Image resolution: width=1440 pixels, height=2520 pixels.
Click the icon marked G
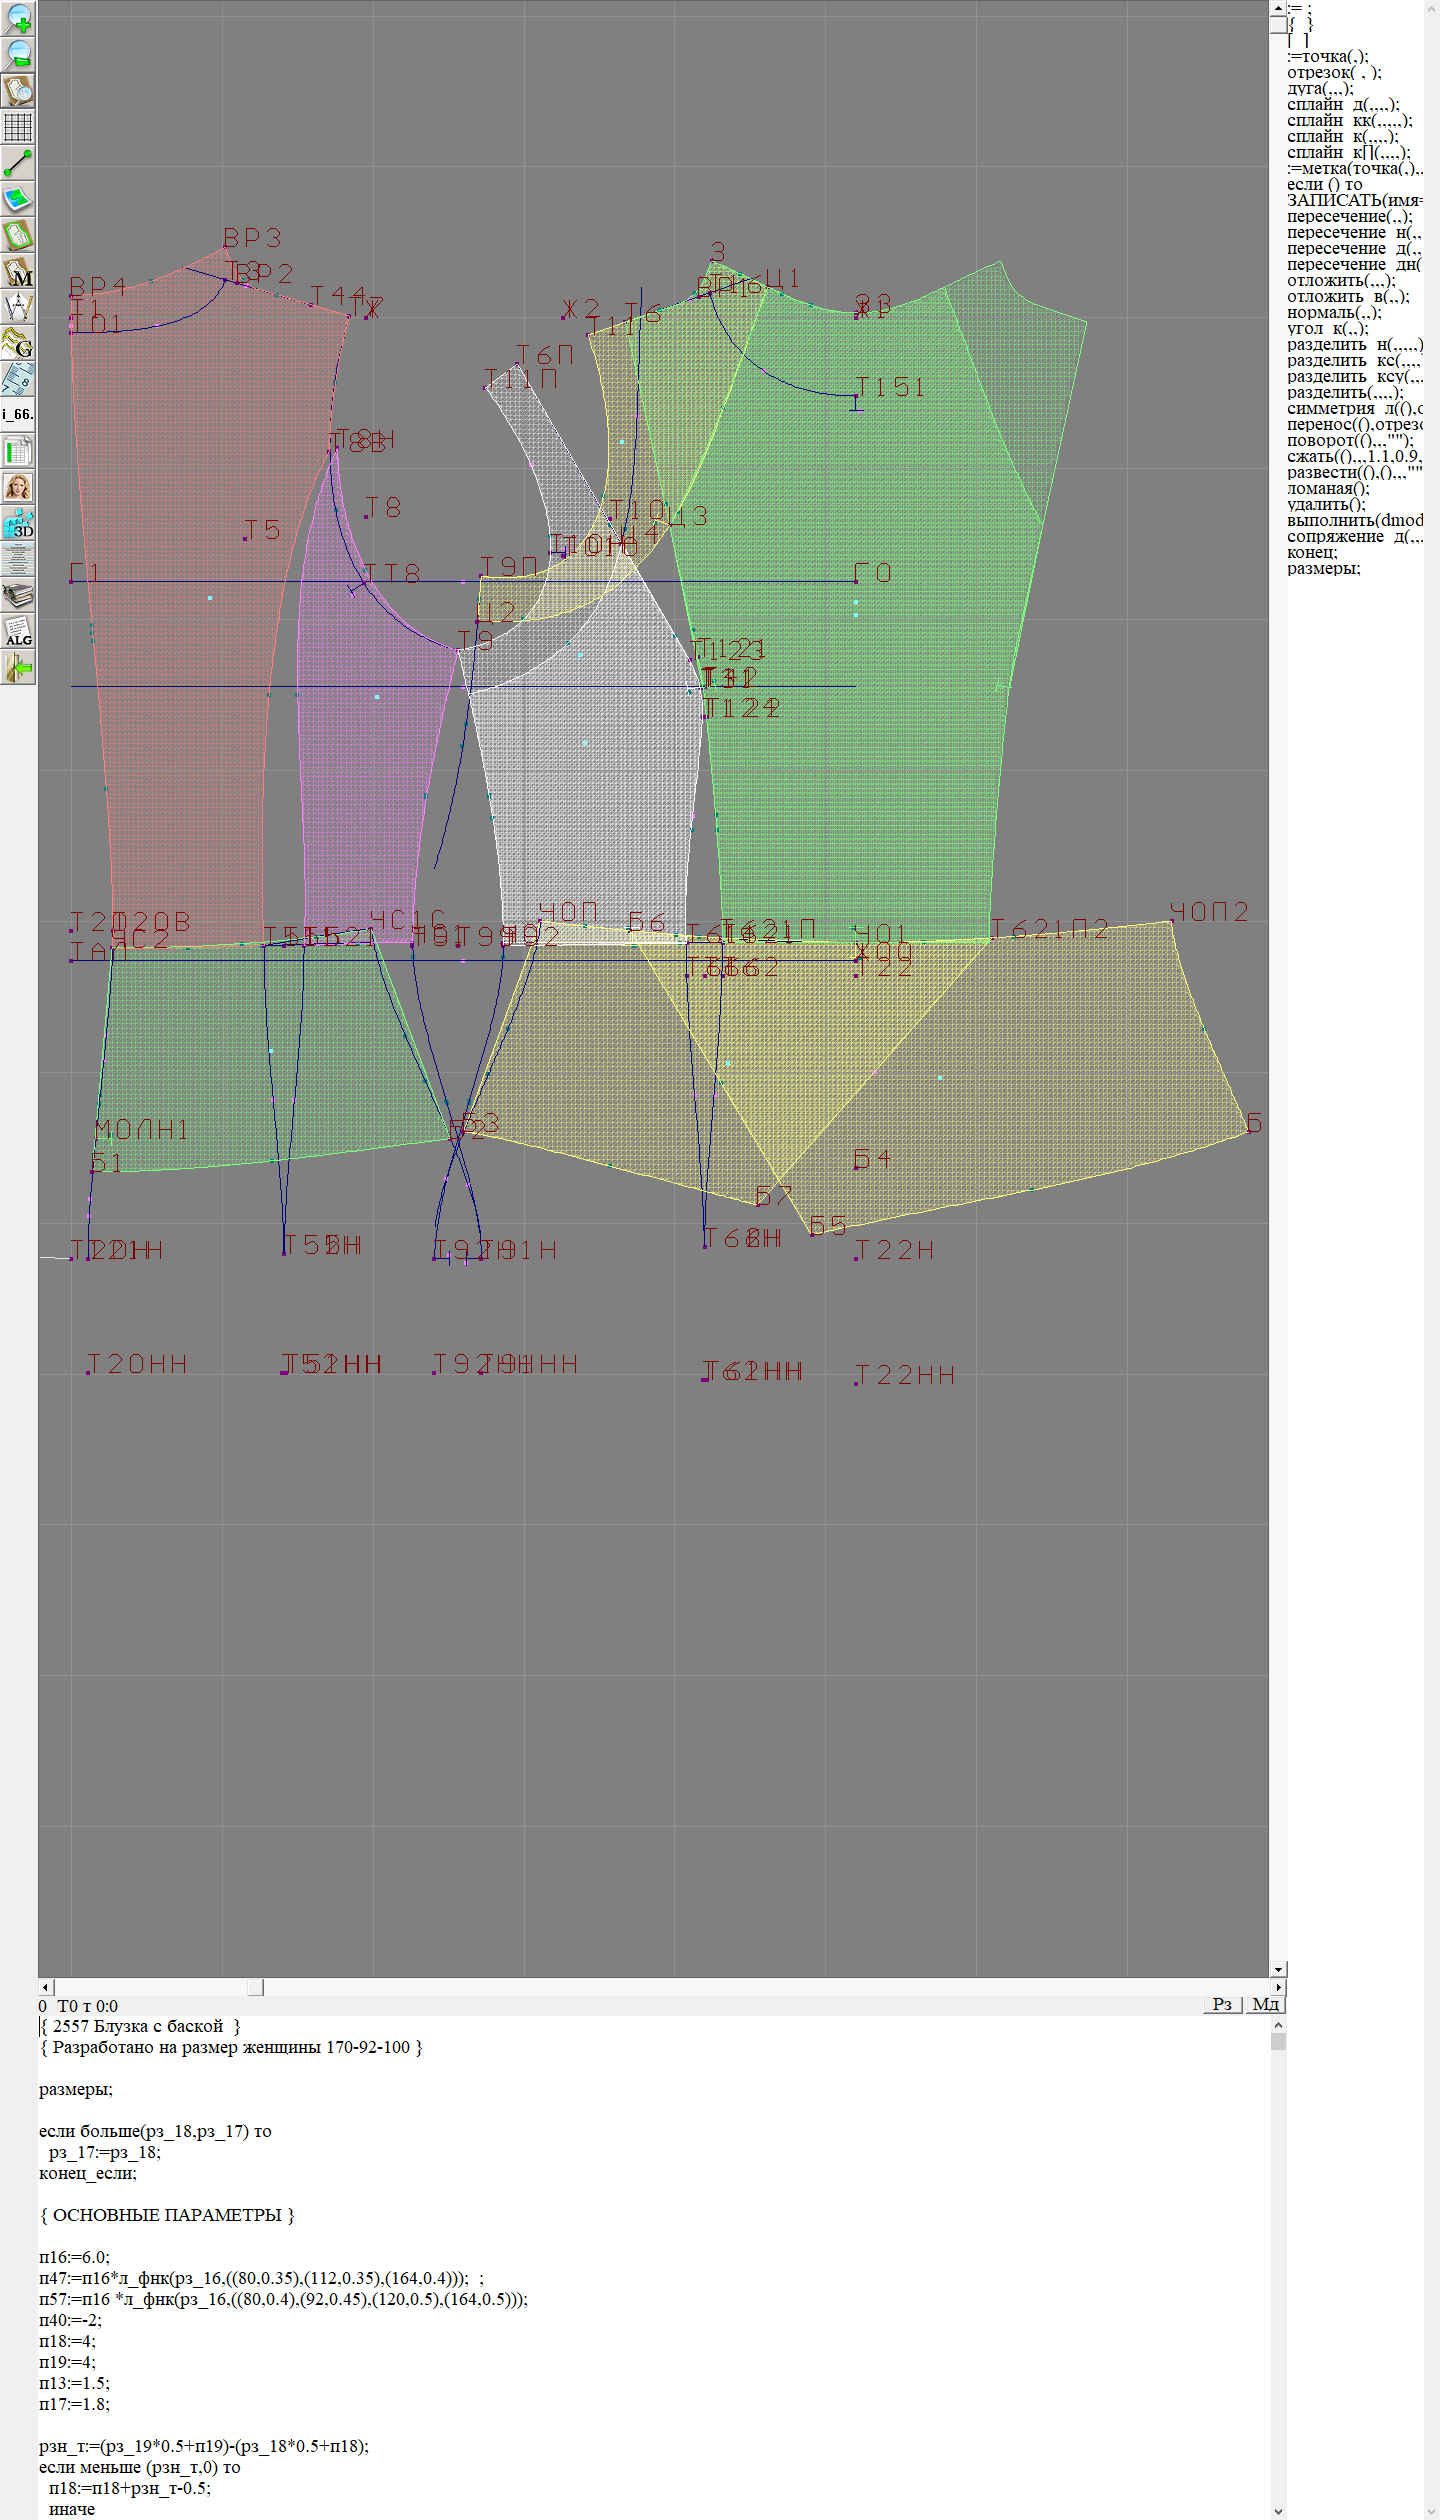(18, 343)
